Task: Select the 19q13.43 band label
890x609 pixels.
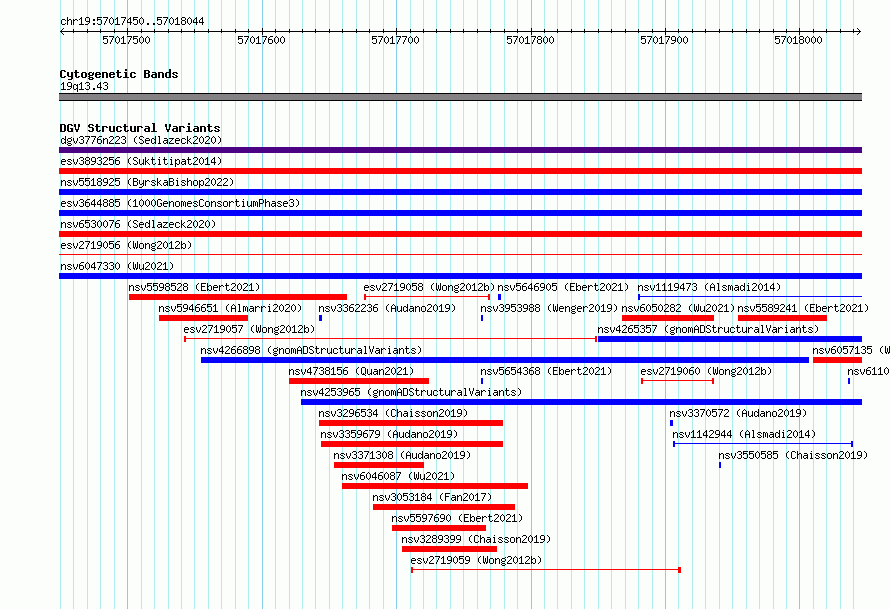Action: (84, 86)
